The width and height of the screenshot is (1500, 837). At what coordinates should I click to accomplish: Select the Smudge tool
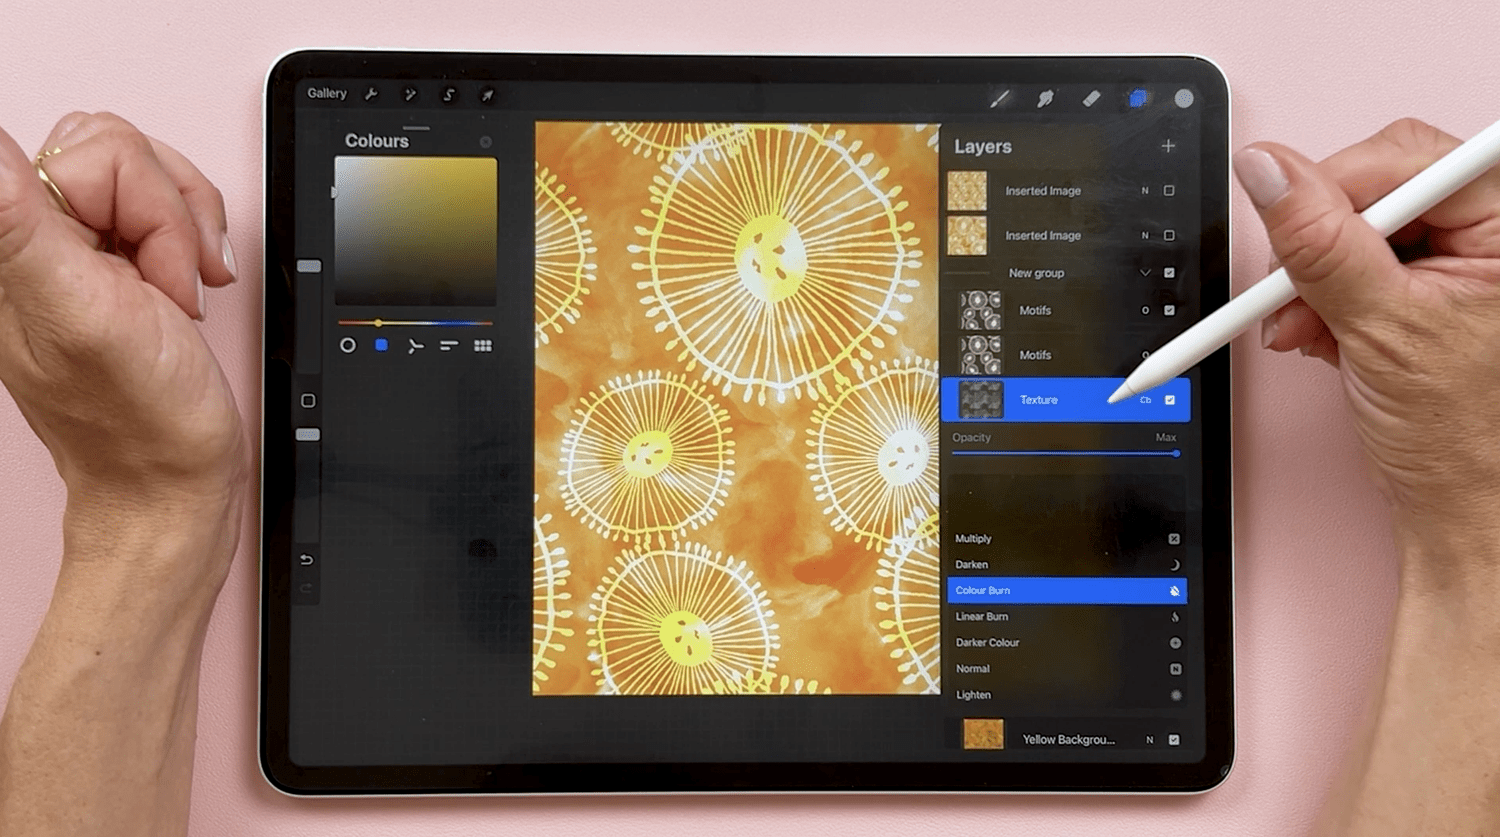pyautogui.click(x=1045, y=98)
